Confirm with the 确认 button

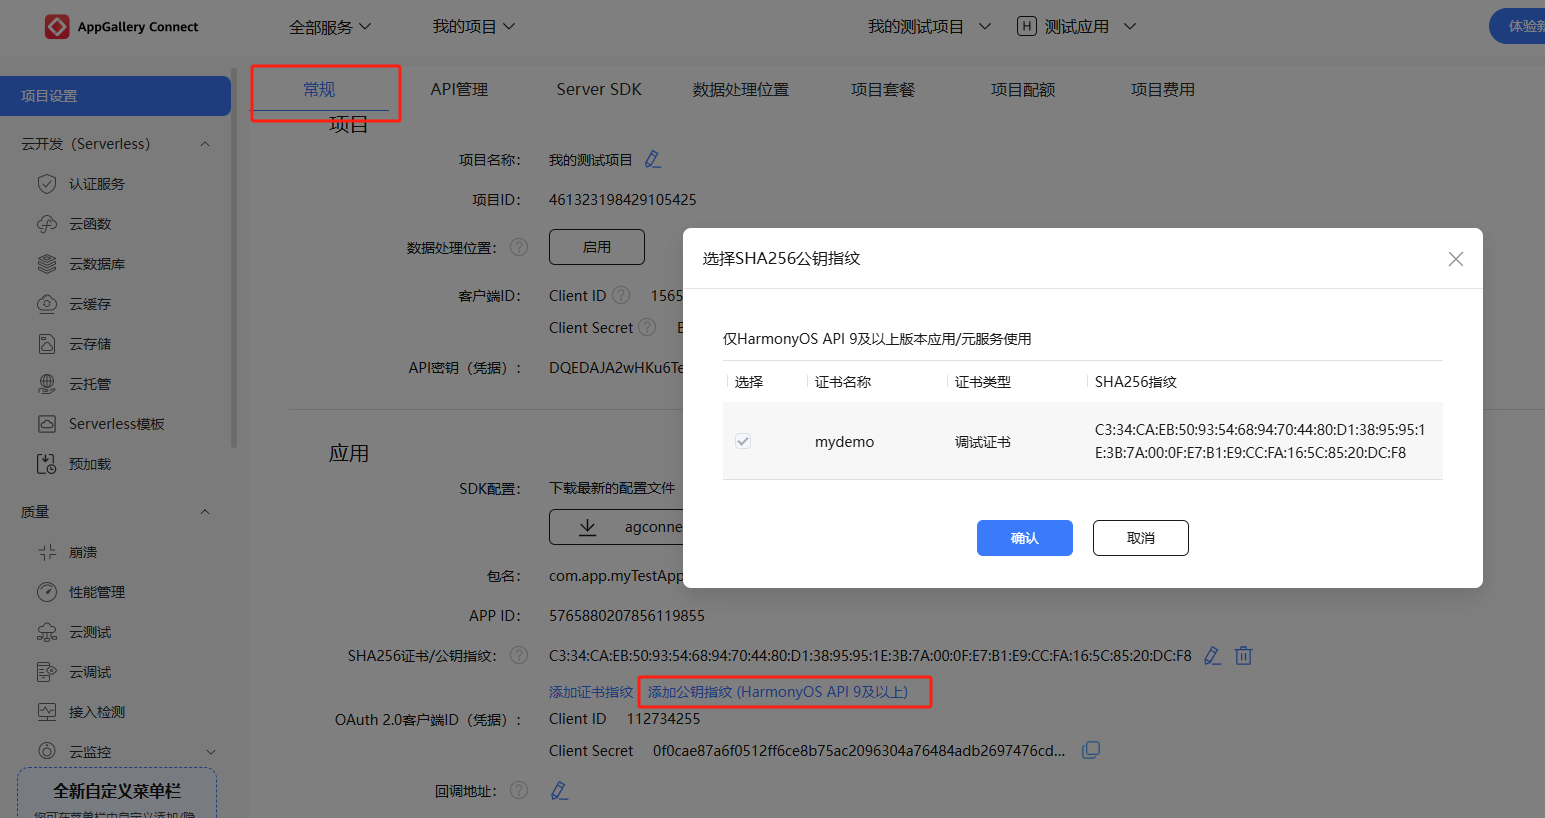click(1025, 538)
